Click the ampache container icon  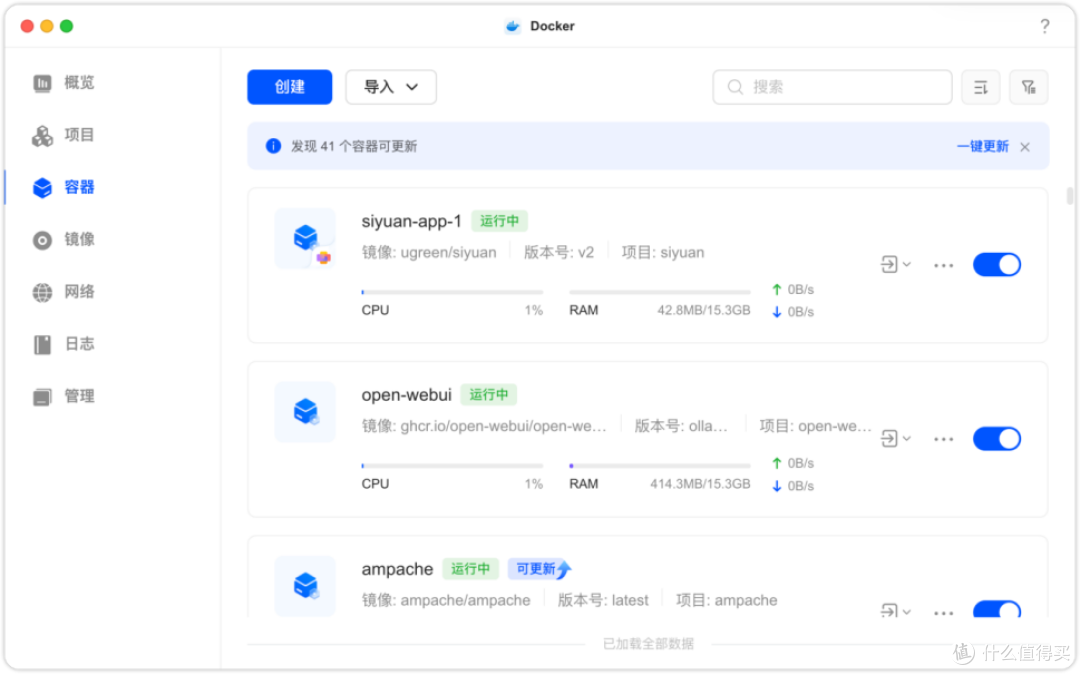click(305, 585)
